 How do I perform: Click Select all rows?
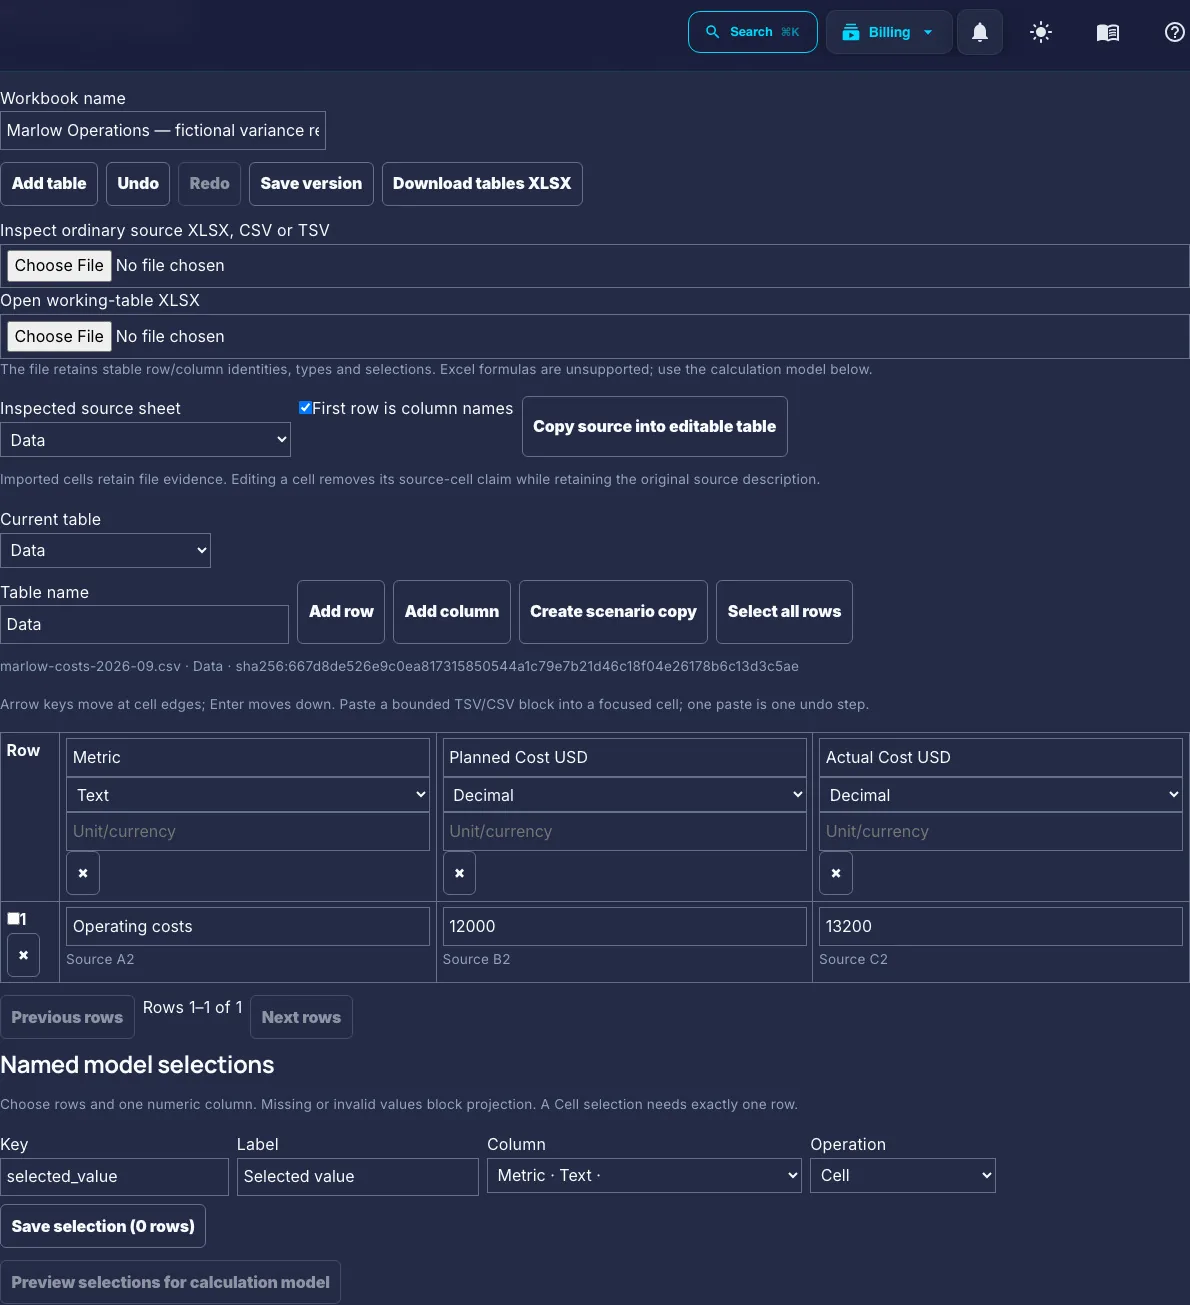pyautogui.click(x=784, y=612)
